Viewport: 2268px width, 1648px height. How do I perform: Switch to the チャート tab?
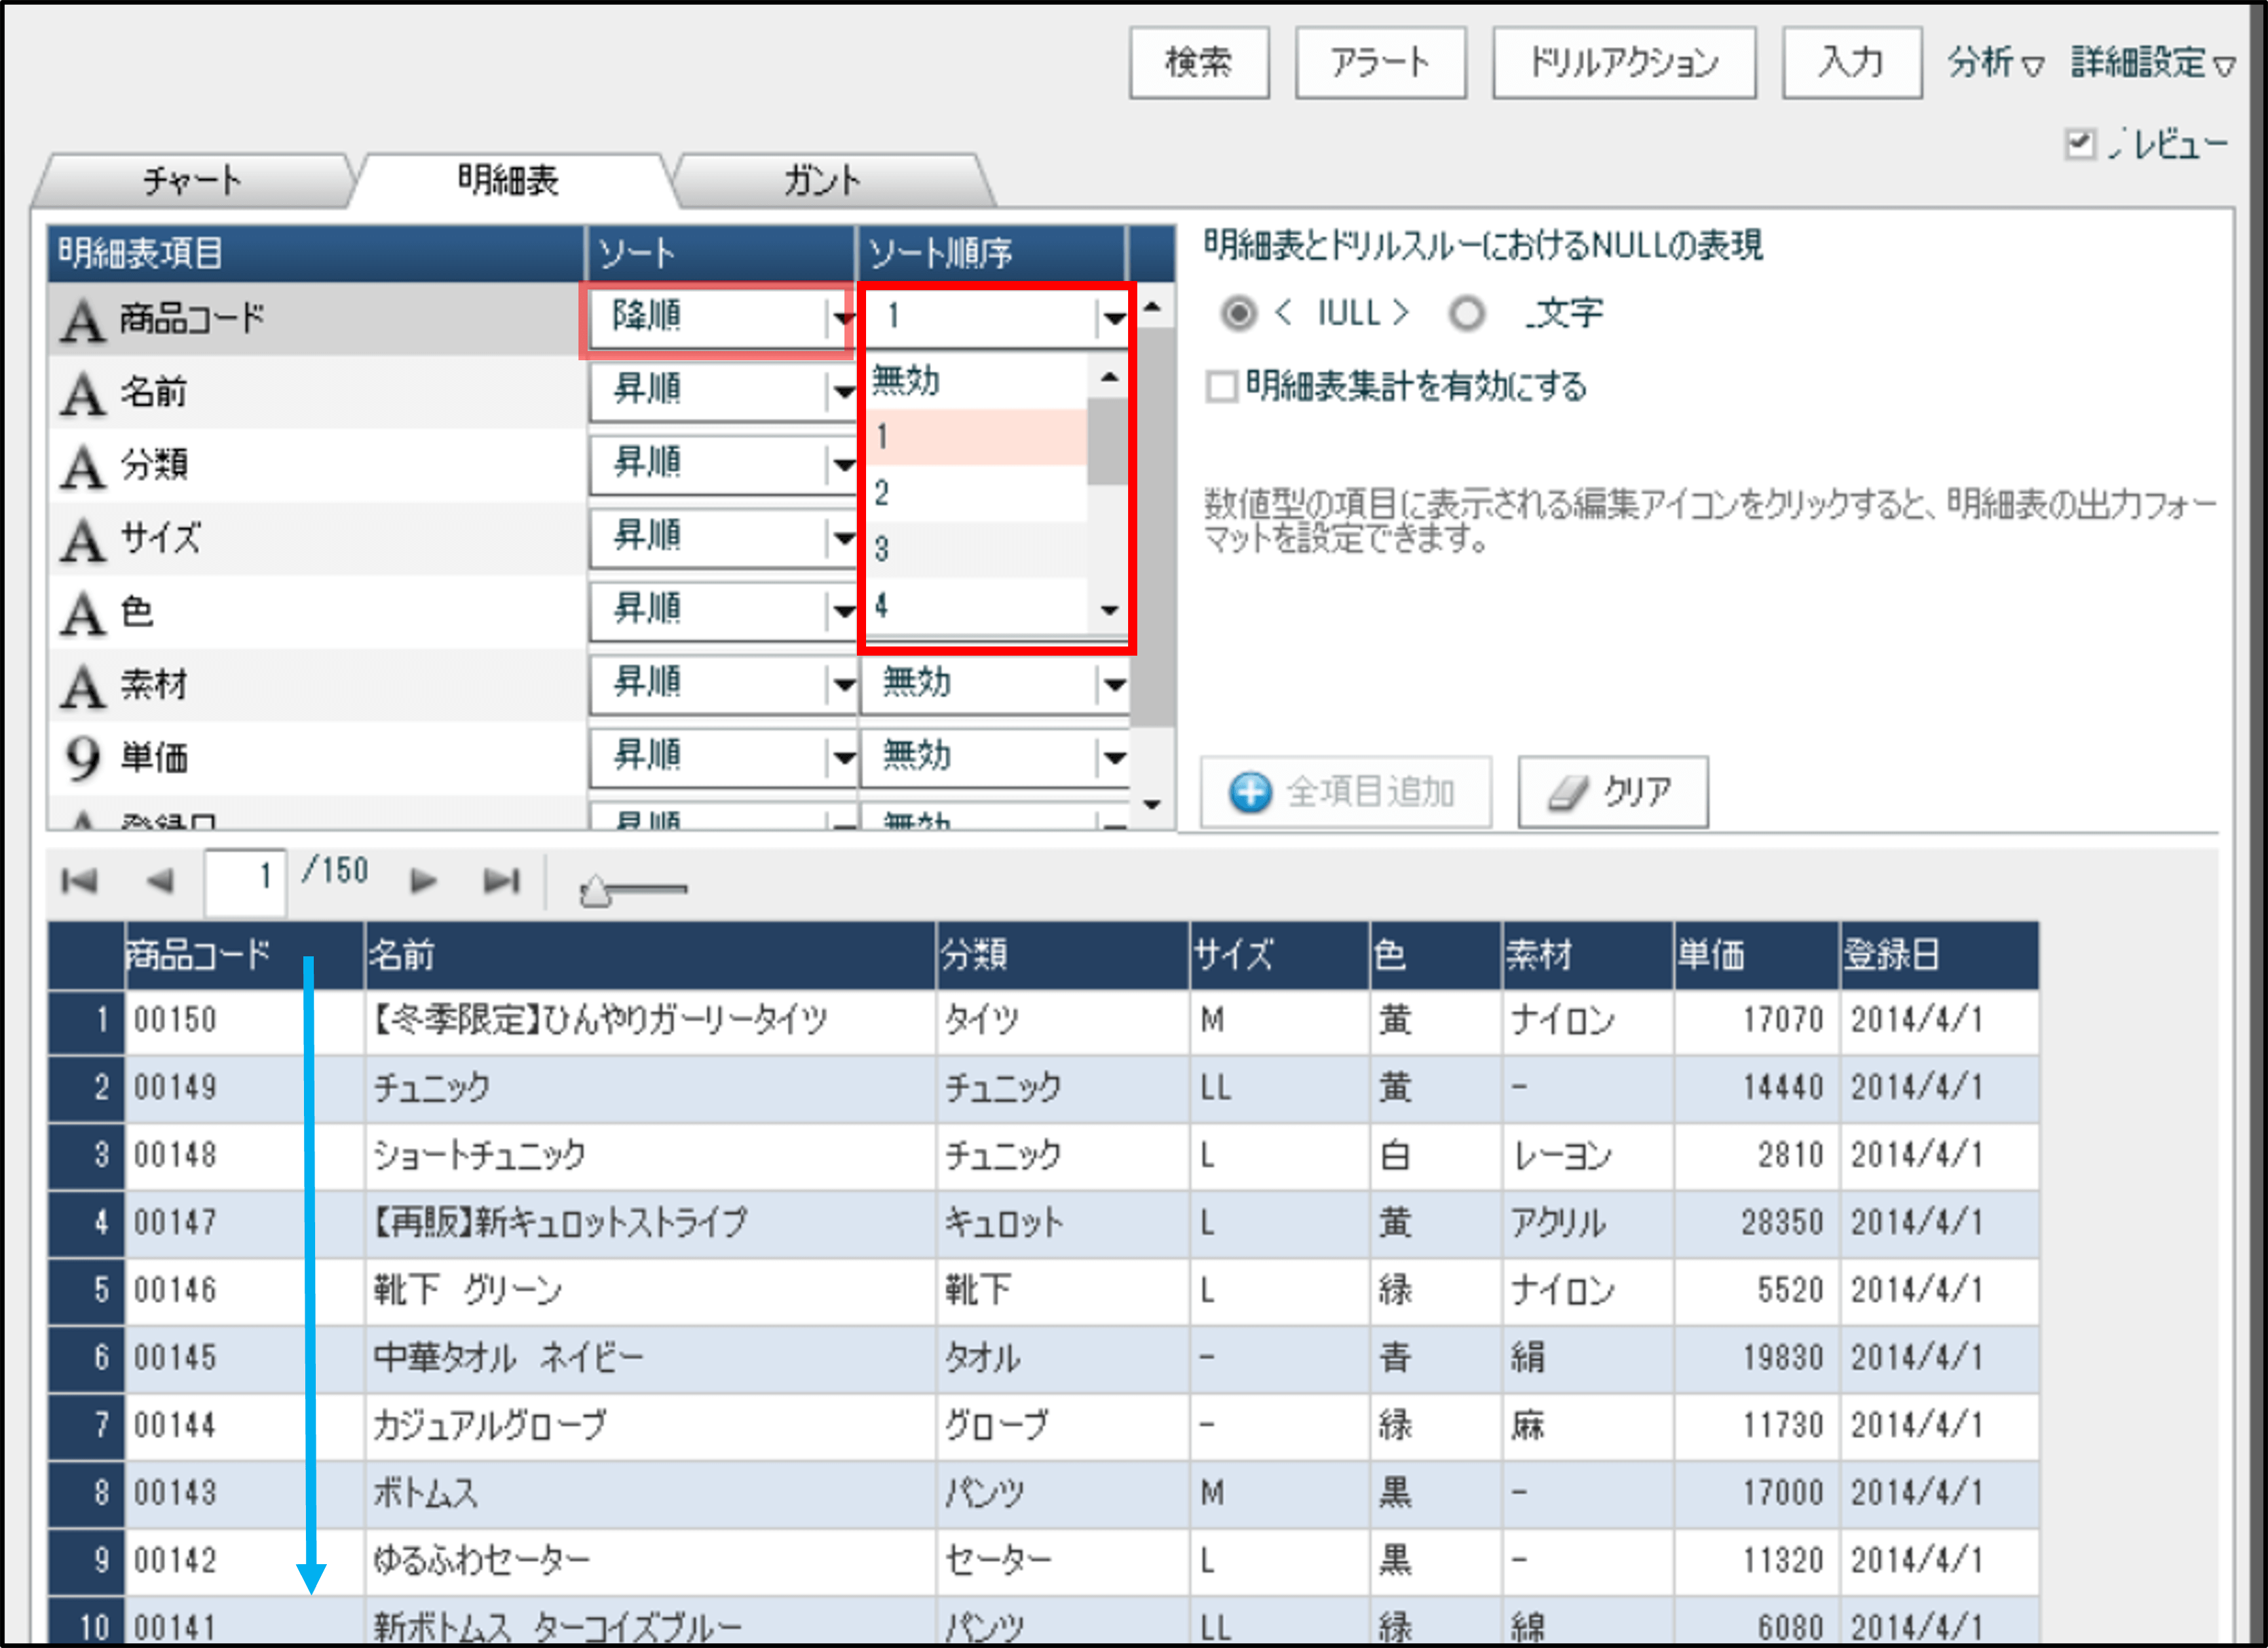(192, 181)
